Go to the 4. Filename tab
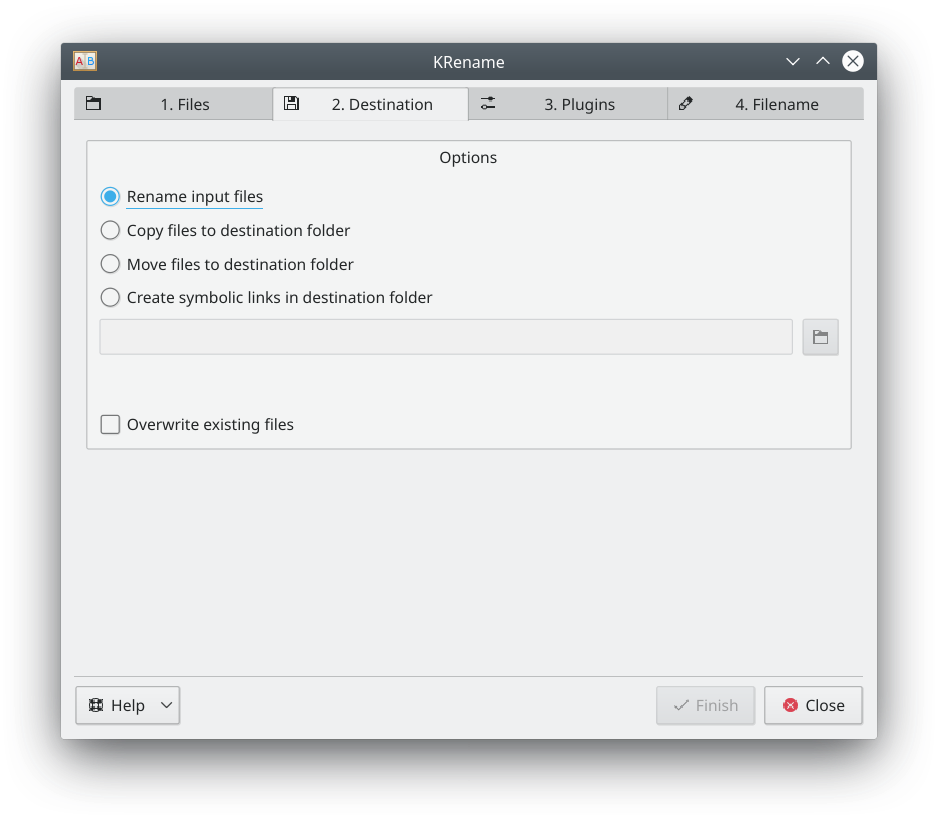 point(765,104)
